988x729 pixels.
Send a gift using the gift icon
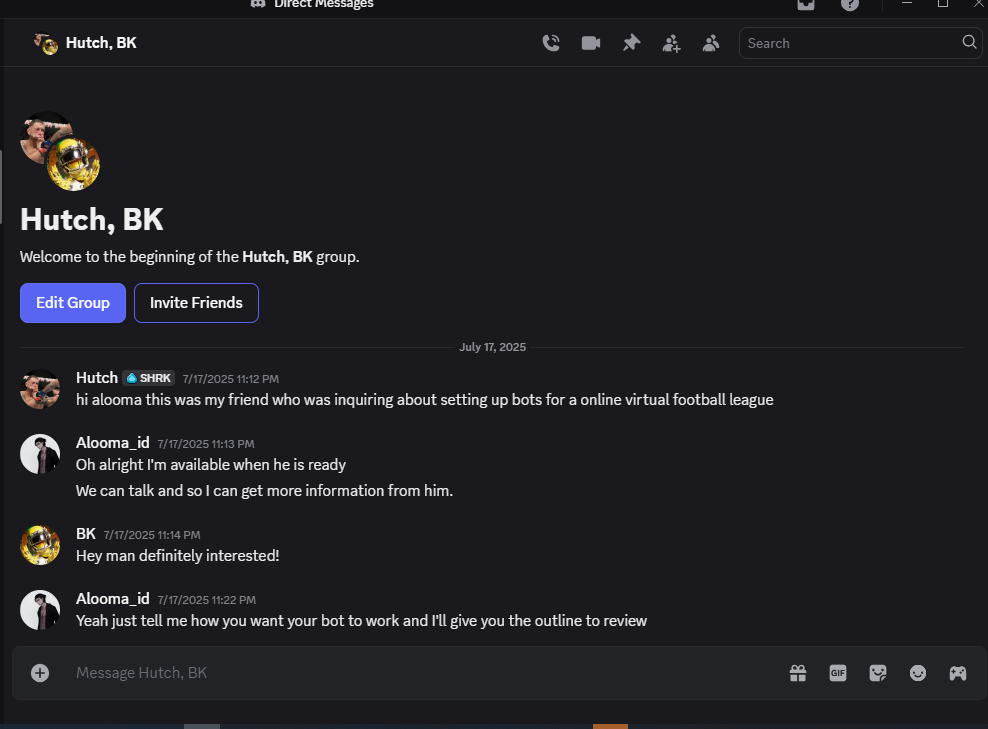[x=798, y=673]
